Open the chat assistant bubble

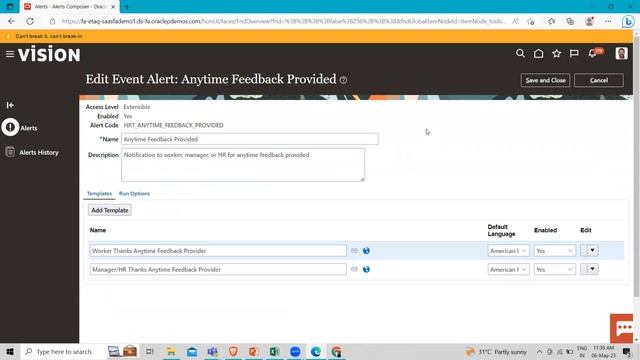(622, 328)
